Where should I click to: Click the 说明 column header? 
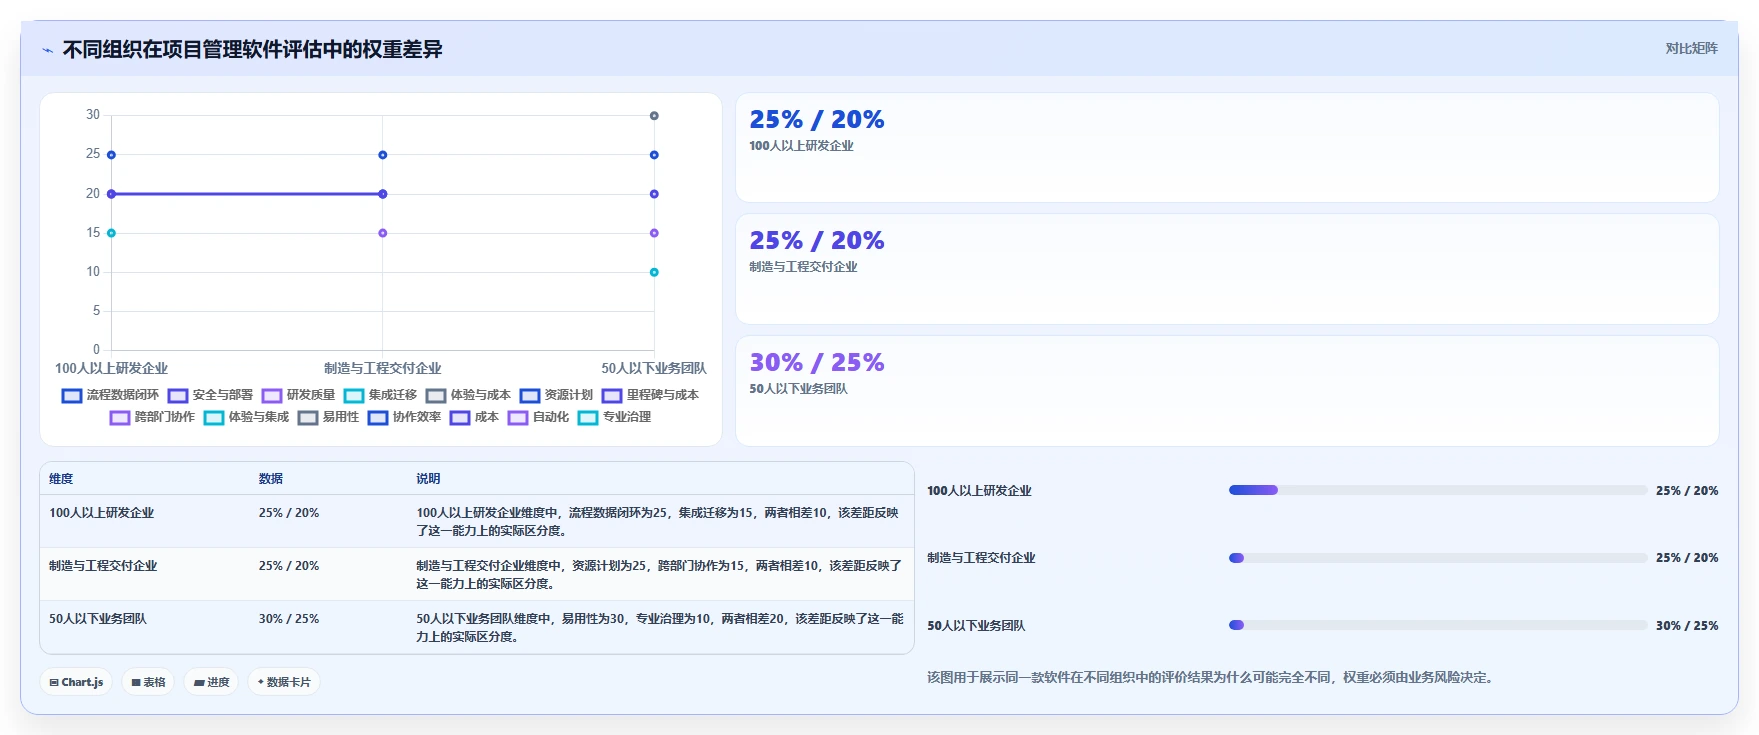pos(428,479)
